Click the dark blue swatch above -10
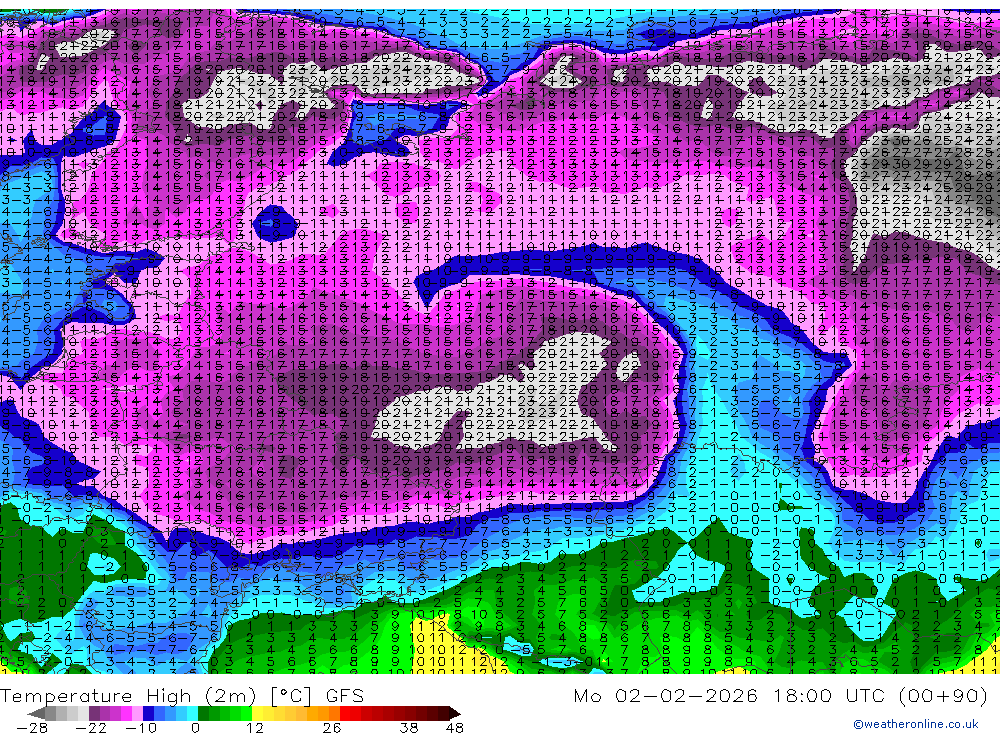 pyautogui.click(x=149, y=713)
